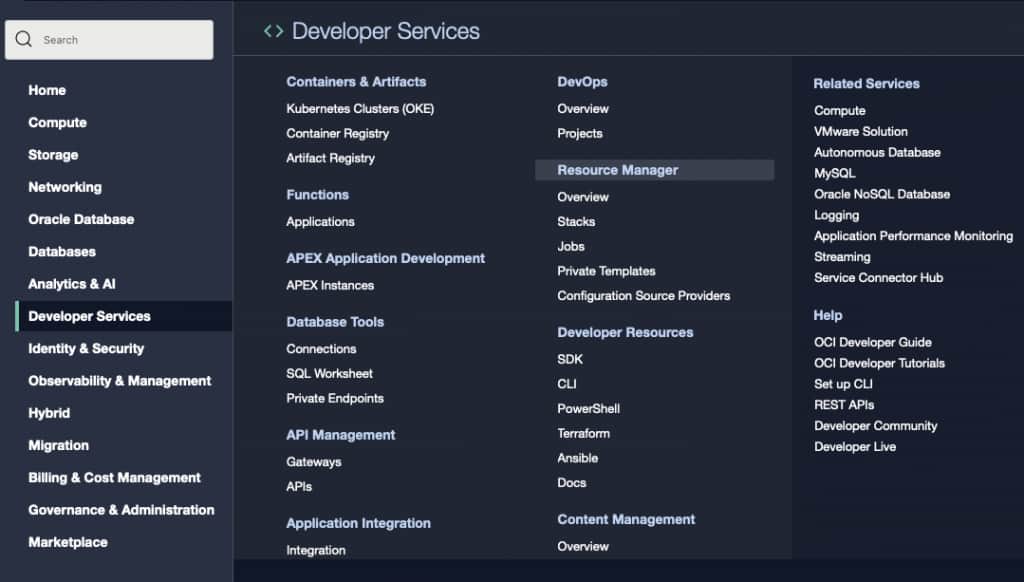The image size is (1024, 582).
Task: Open Governance & Administration in the sidebar
Action: point(121,509)
